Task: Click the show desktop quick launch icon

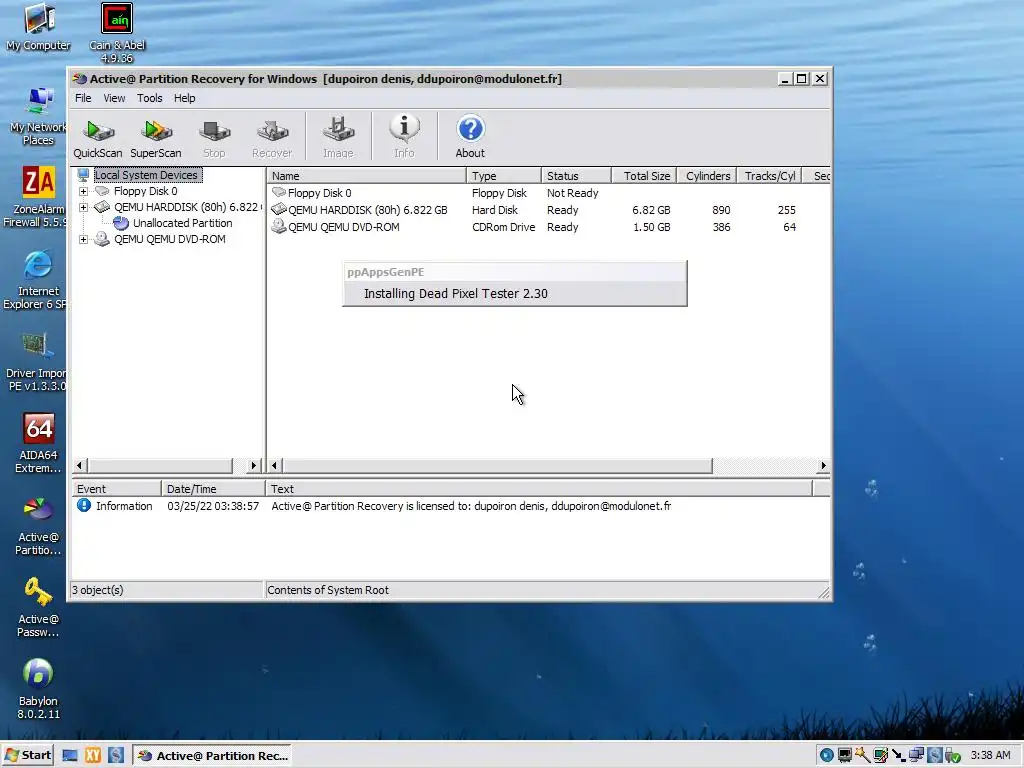Action: tap(70, 756)
